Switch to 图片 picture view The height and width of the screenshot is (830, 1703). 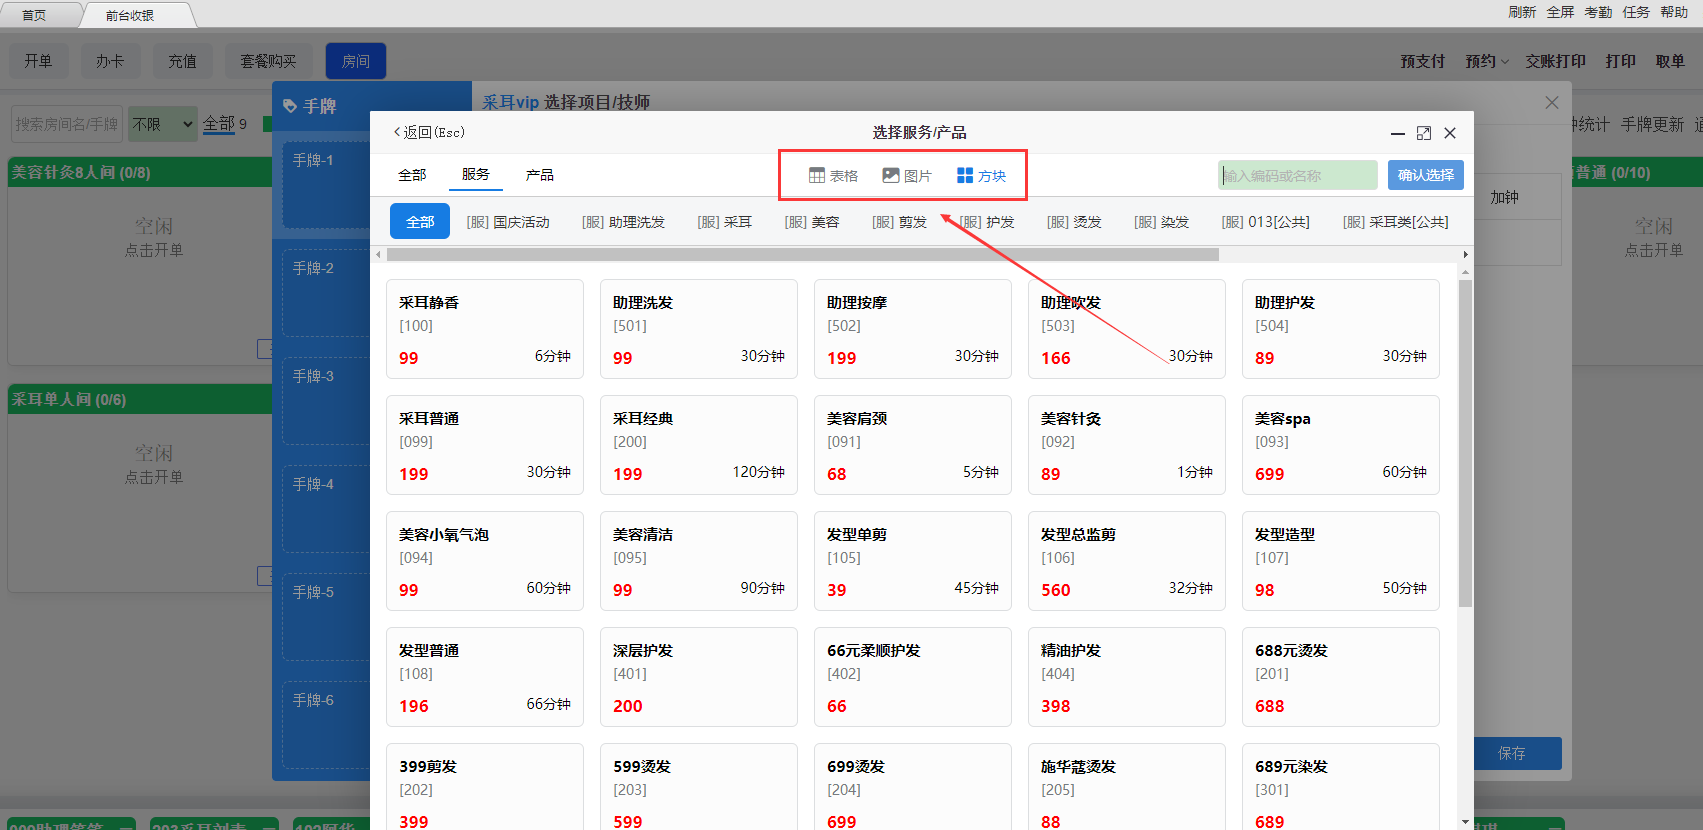click(x=906, y=176)
